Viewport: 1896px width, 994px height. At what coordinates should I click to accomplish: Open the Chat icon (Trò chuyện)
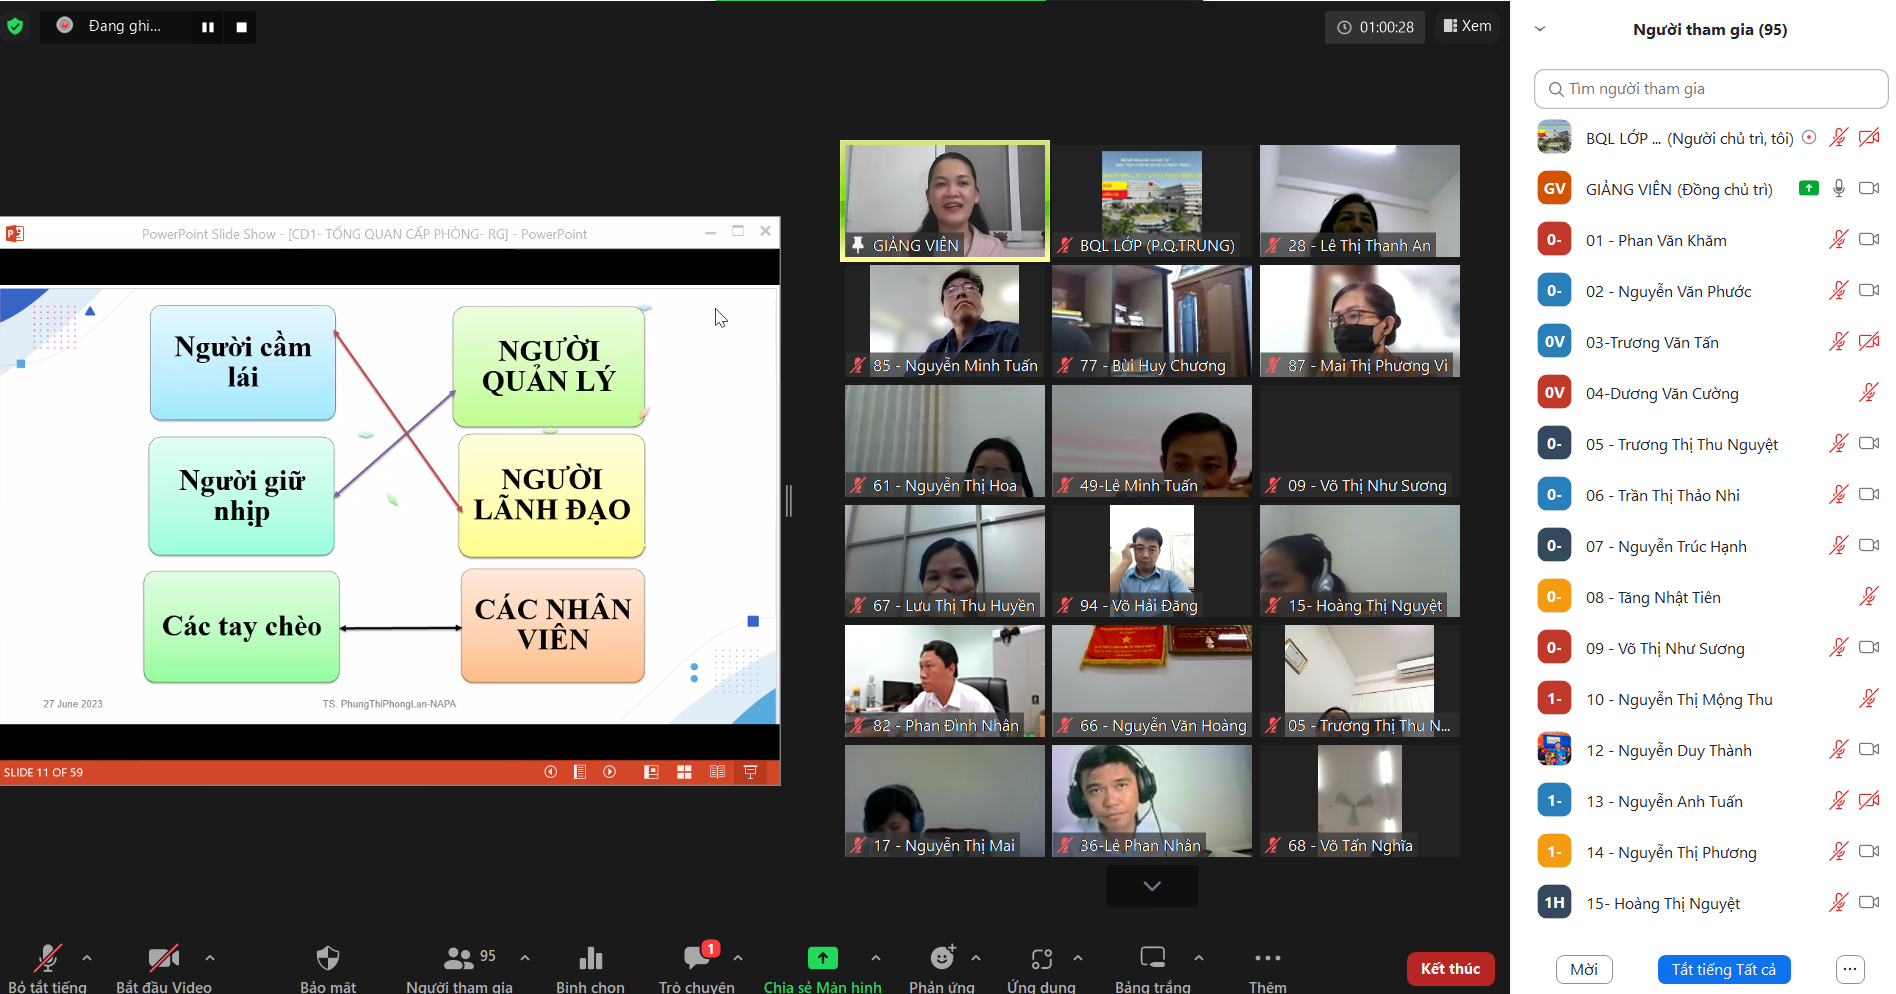point(696,959)
